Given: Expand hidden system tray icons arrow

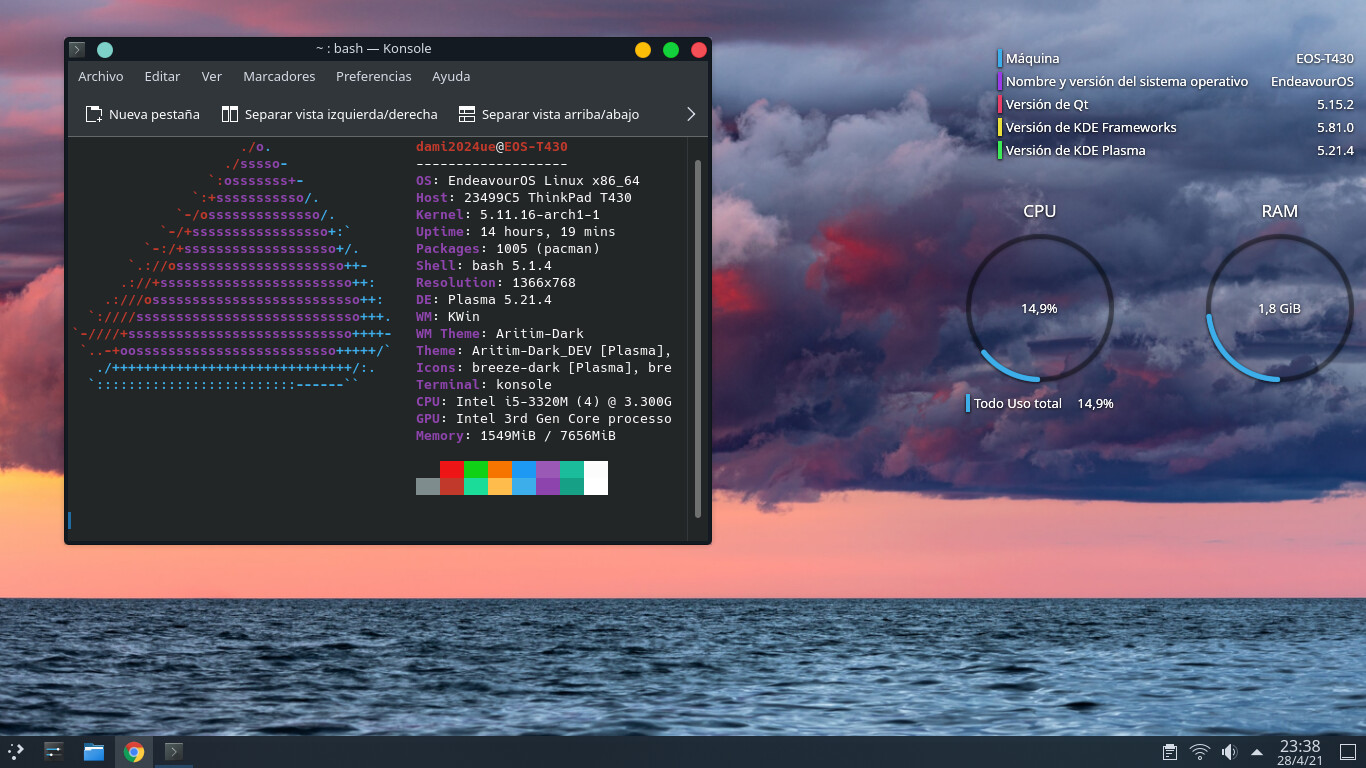Looking at the screenshot, I should click(x=1257, y=752).
